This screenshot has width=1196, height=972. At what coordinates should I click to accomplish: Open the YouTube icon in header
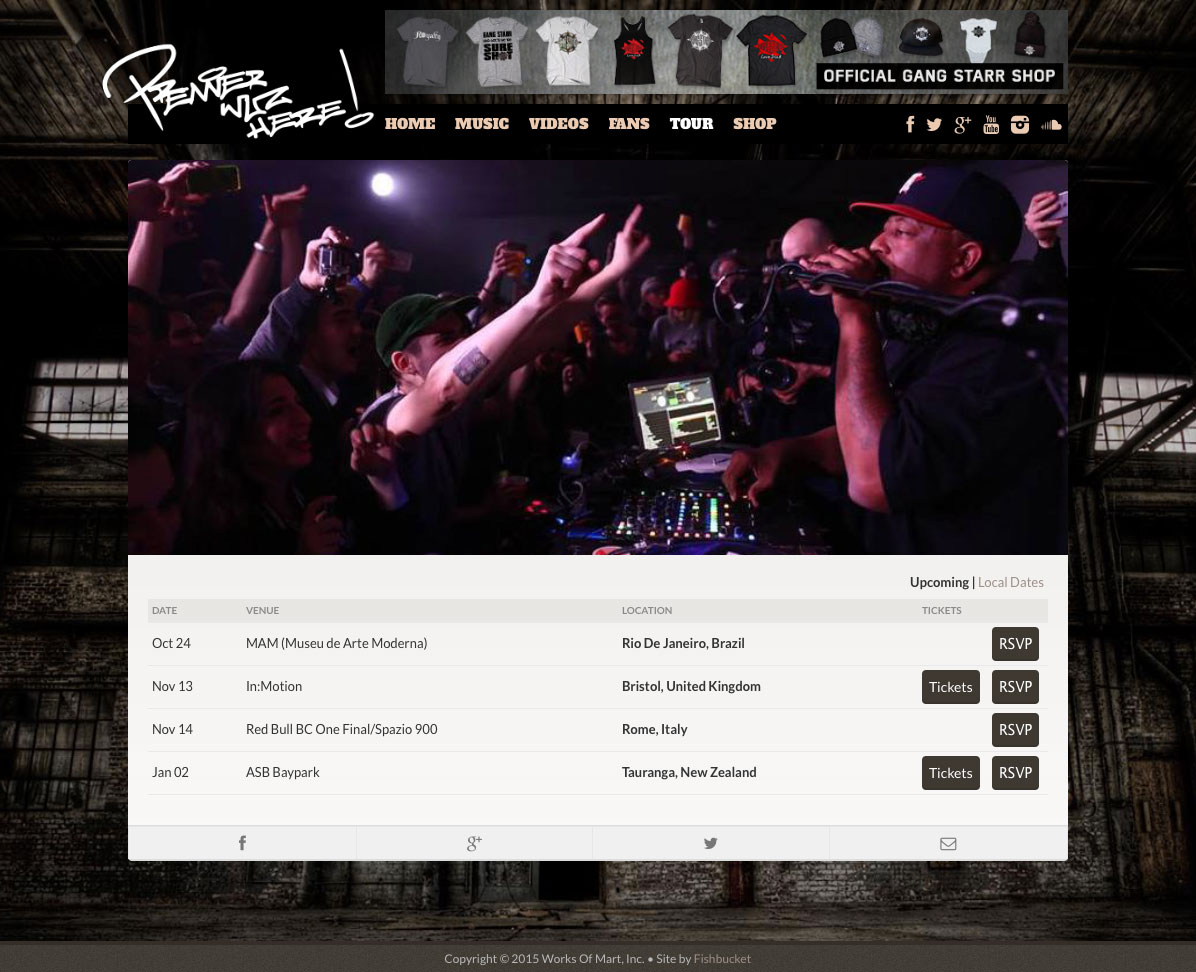991,125
